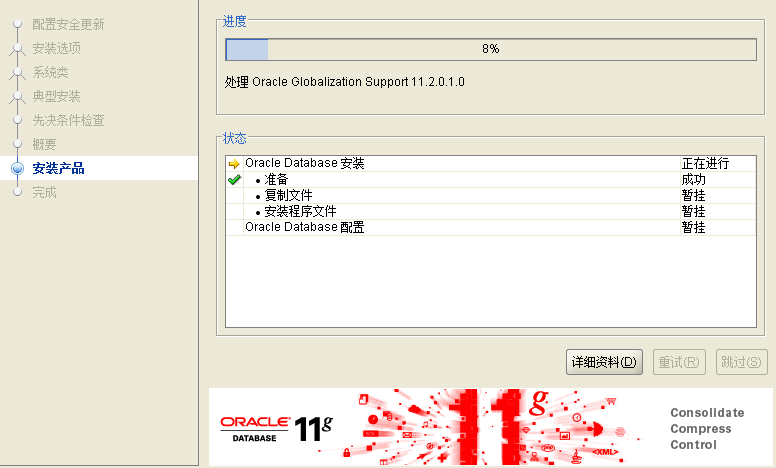
Task: Click the green checkmark beside 准备
Action: pos(234,180)
